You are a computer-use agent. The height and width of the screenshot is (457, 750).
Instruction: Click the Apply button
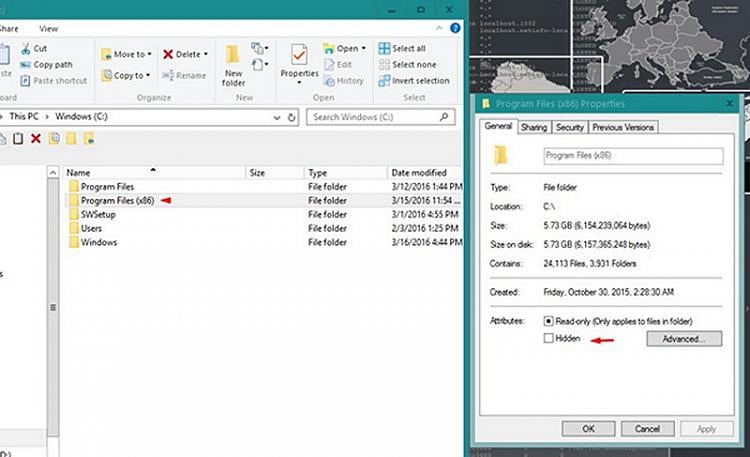tap(706, 429)
